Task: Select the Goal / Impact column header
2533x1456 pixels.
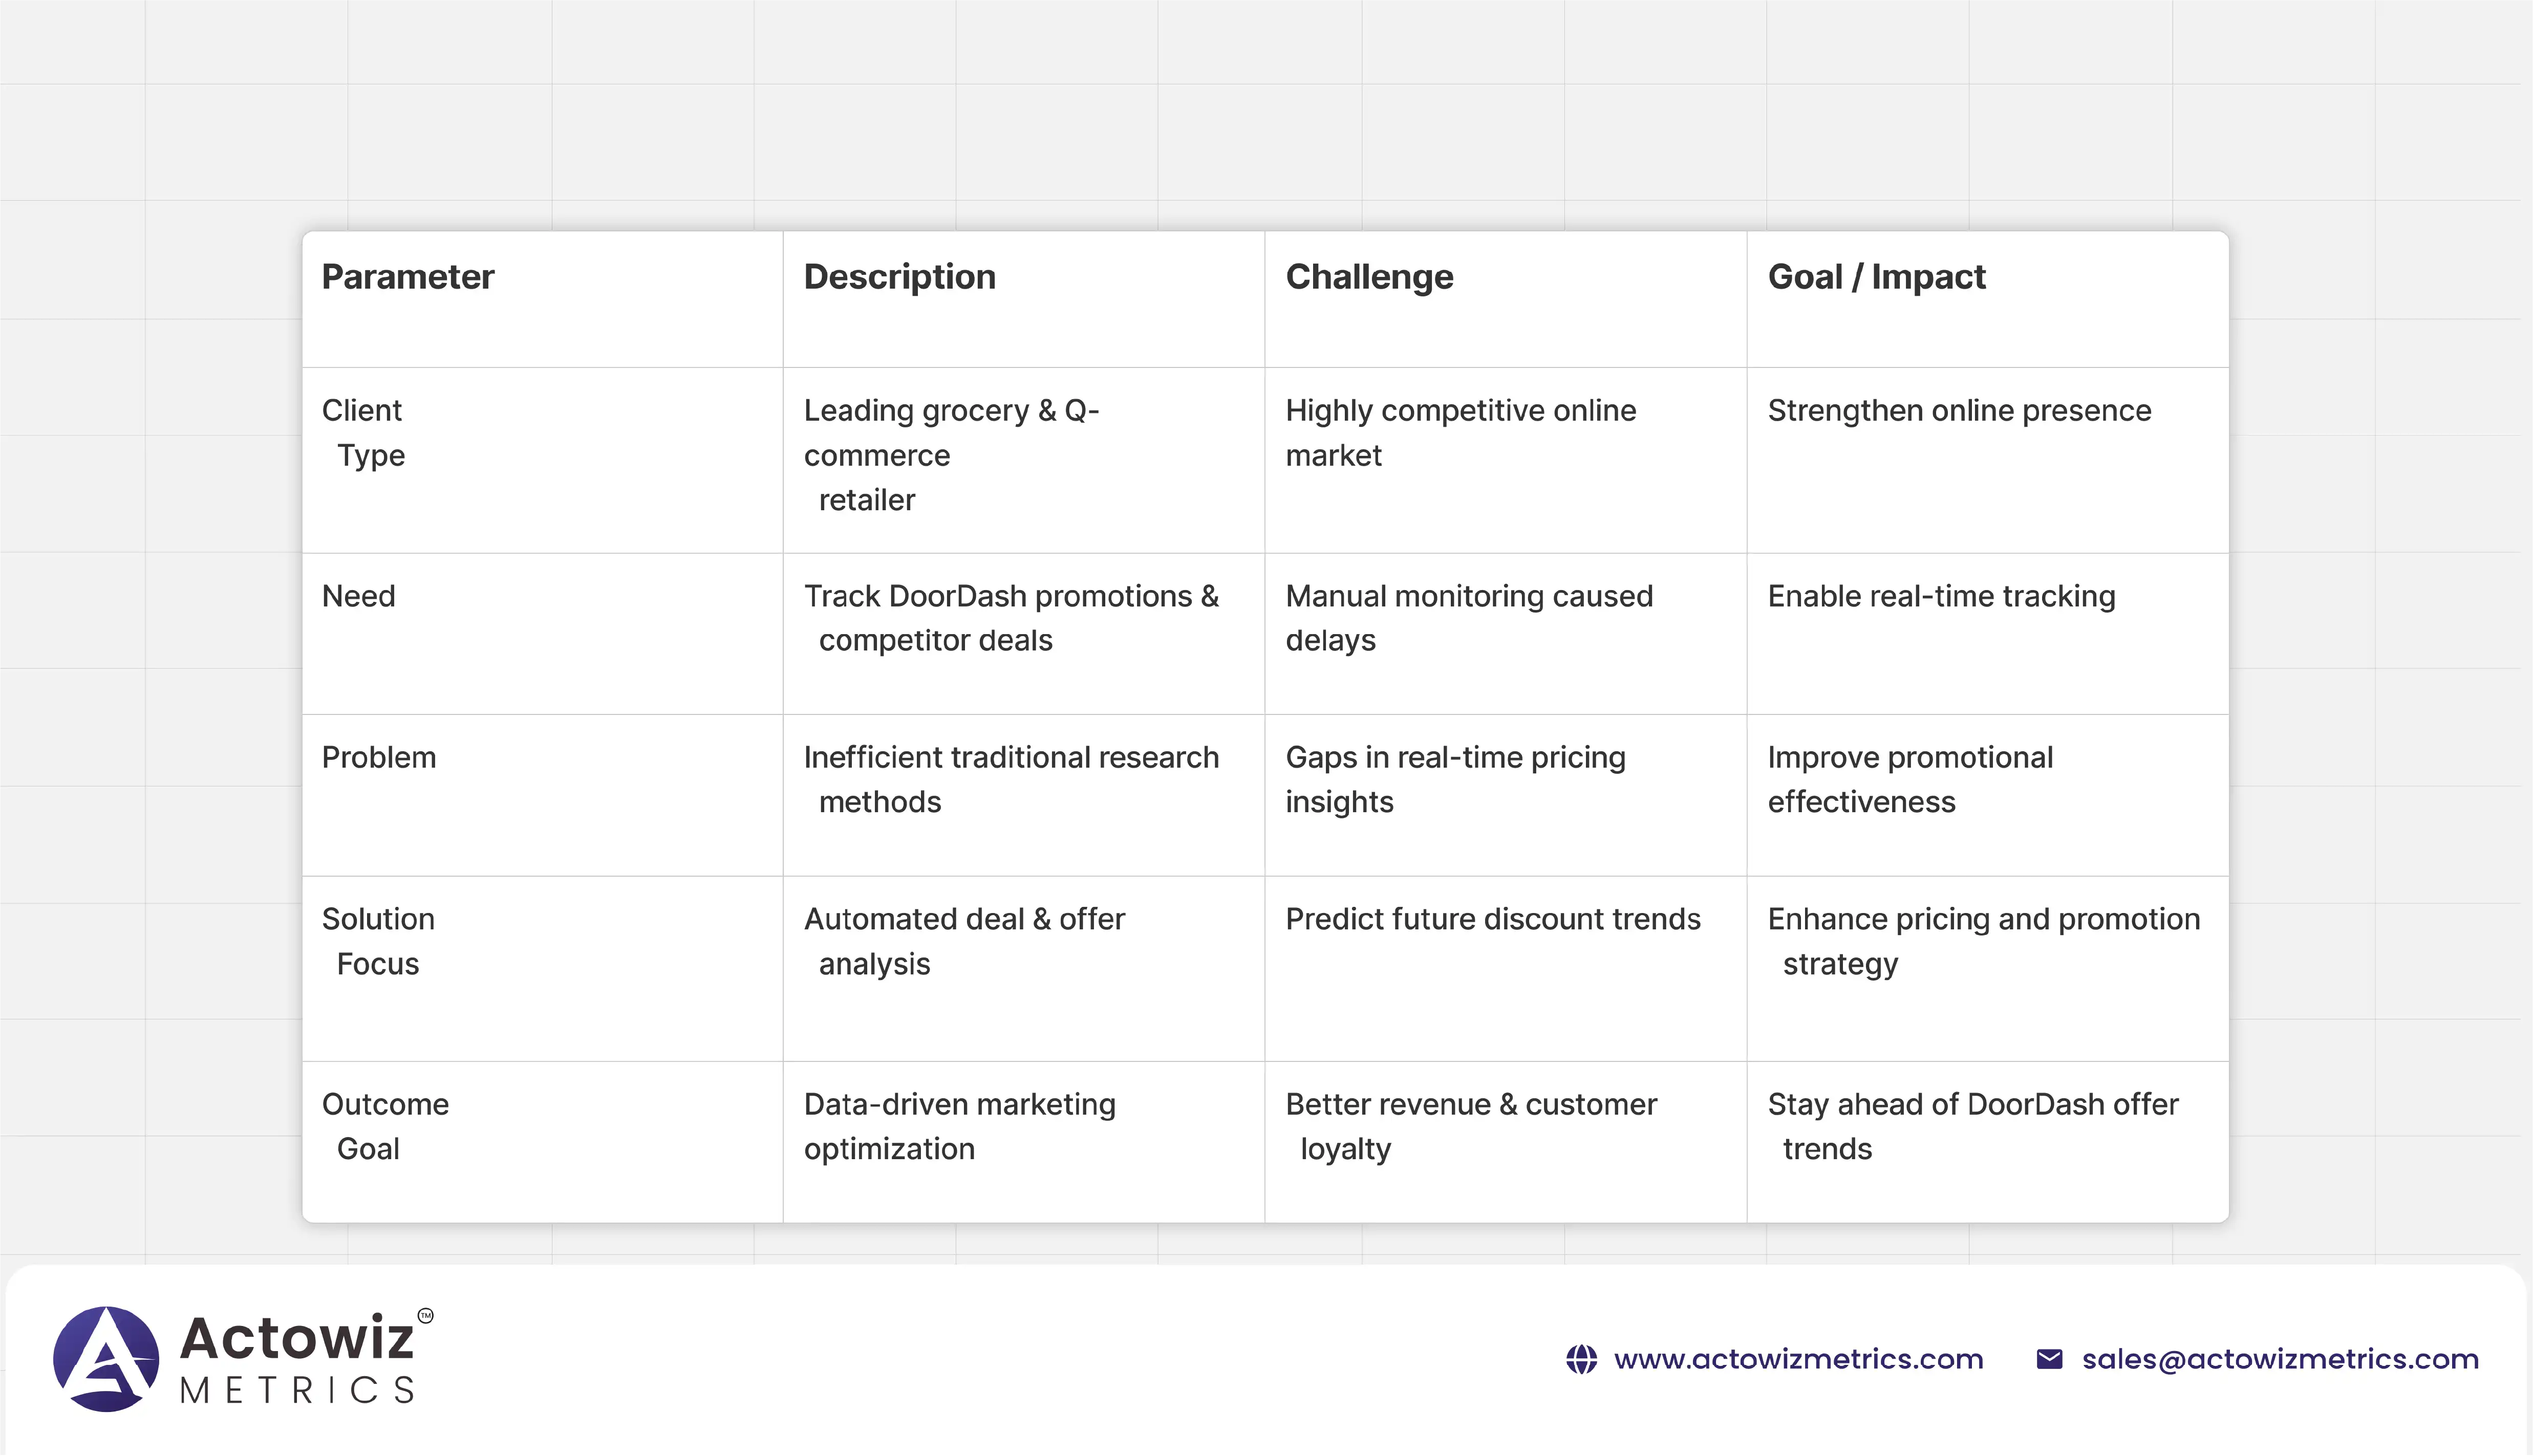Action: (1876, 277)
